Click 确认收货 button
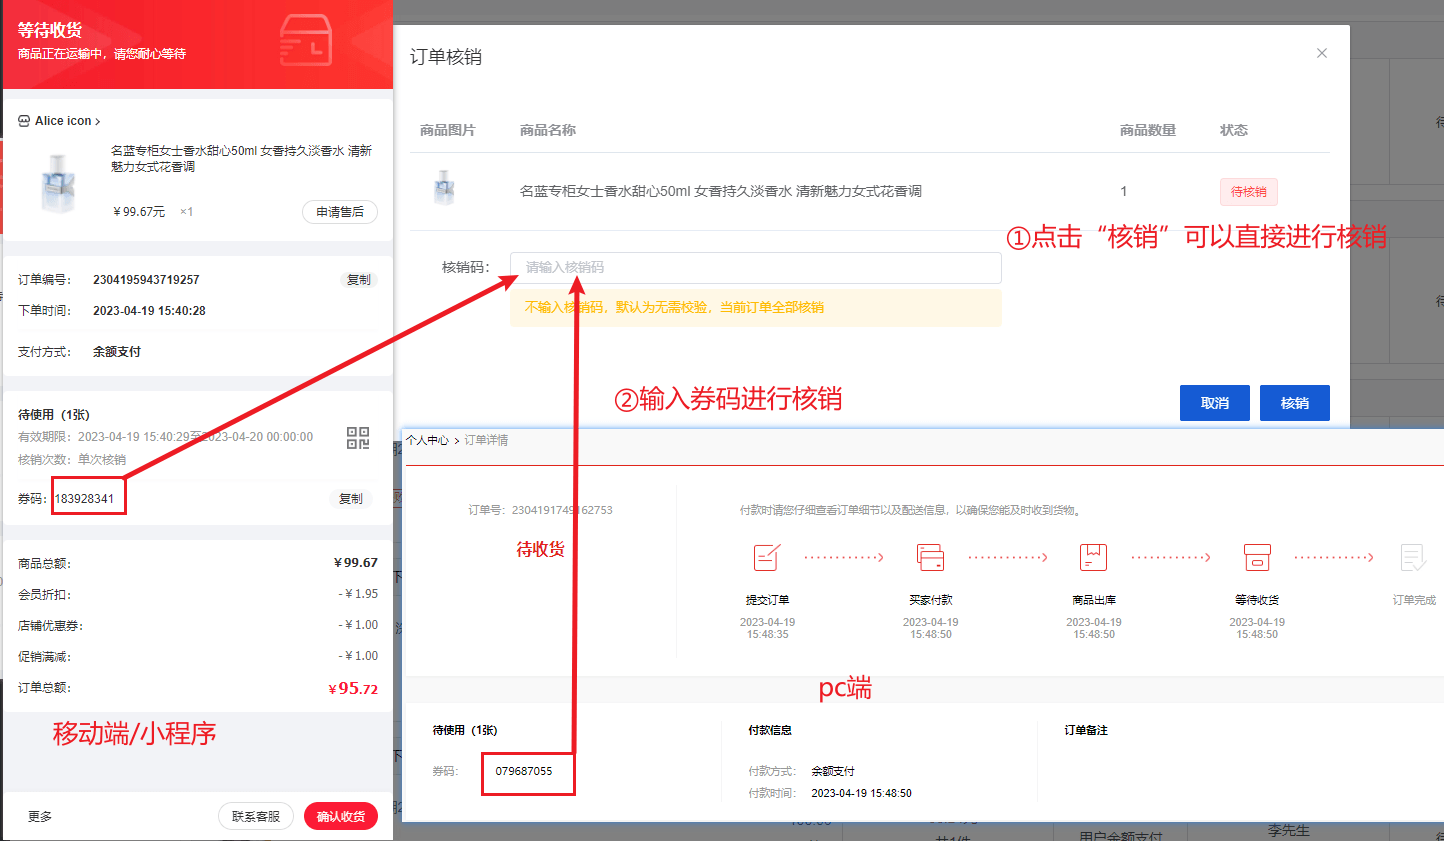This screenshot has width=1444, height=841. point(341,816)
